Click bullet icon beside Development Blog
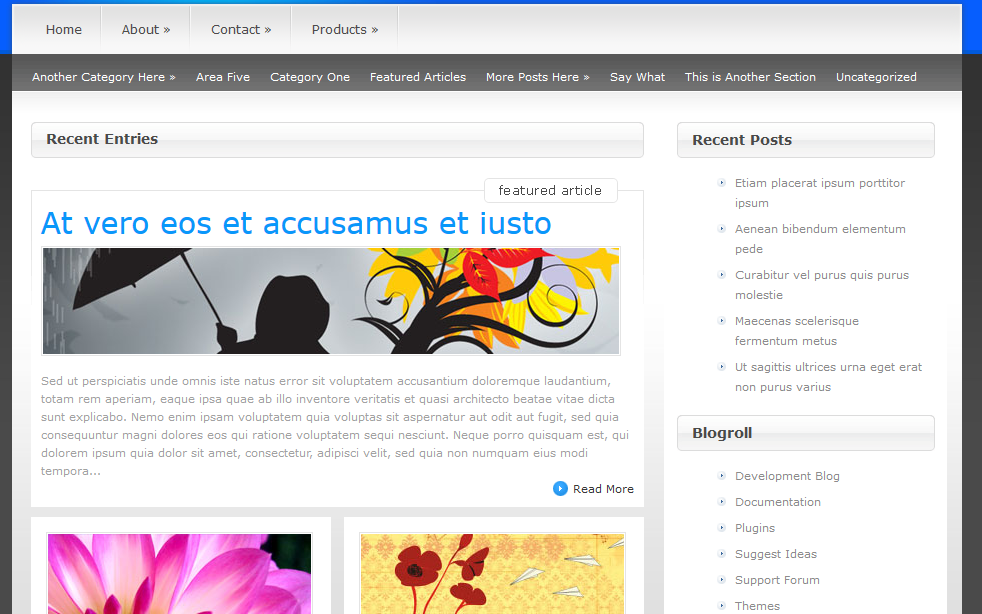Viewport: 982px width, 614px height. click(x=721, y=476)
